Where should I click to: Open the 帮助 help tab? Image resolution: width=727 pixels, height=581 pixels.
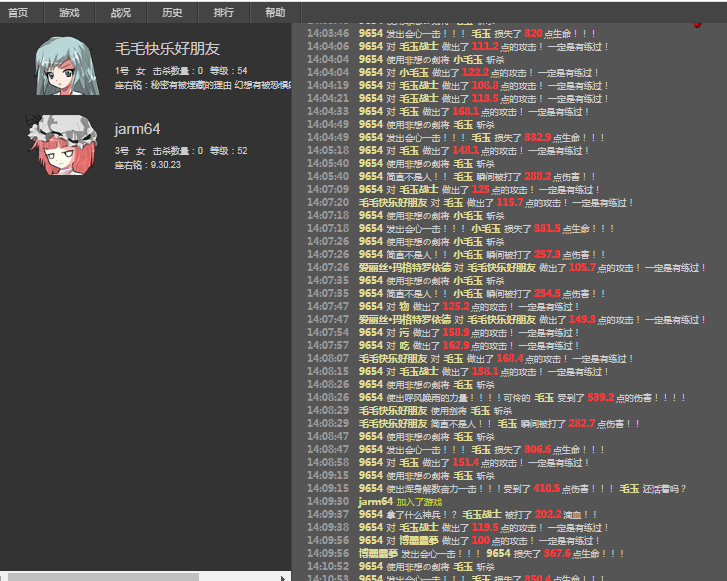click(x=275, y=12)
